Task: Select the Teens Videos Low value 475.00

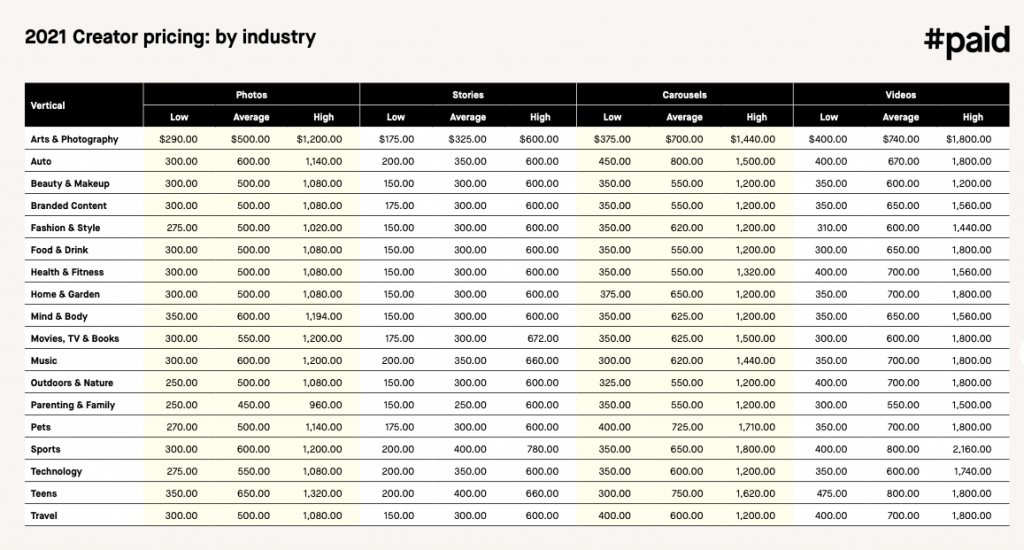Action: click(831, 494)
